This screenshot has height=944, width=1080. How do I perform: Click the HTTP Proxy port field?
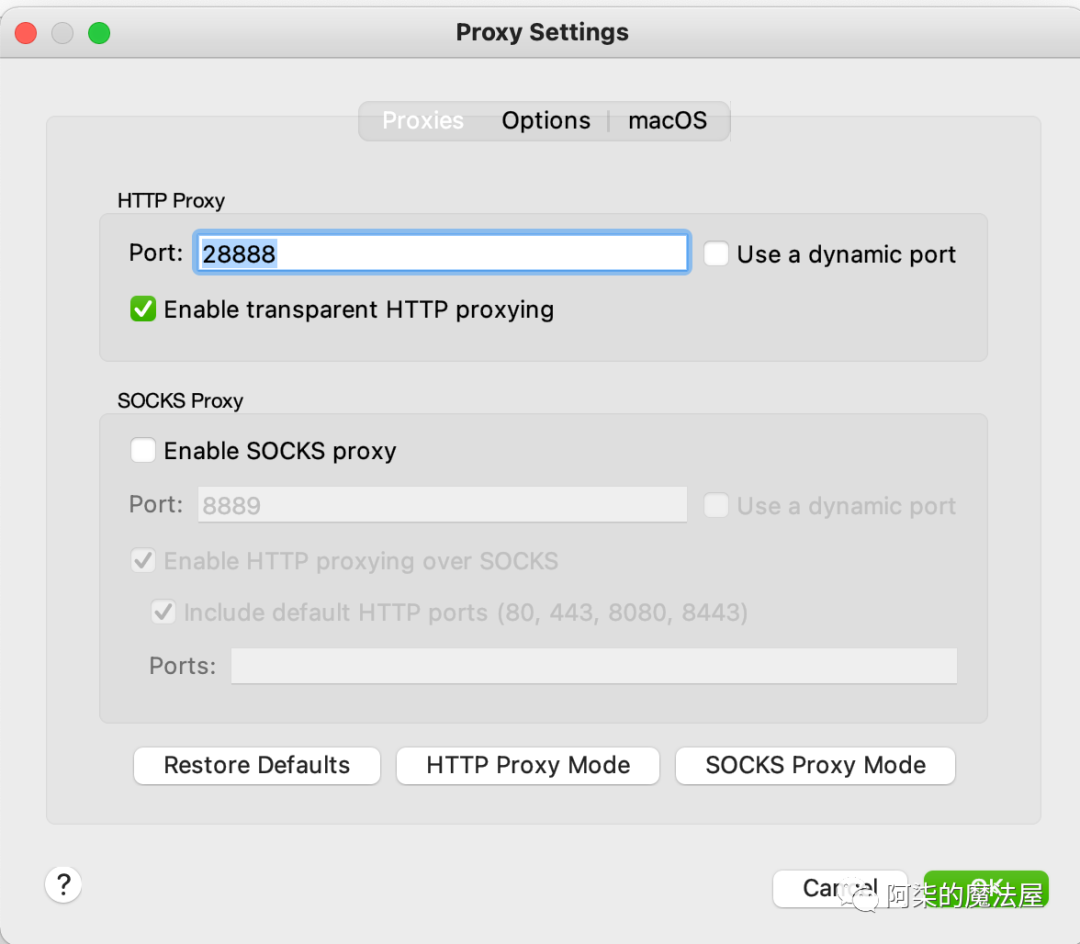[443, 254]
